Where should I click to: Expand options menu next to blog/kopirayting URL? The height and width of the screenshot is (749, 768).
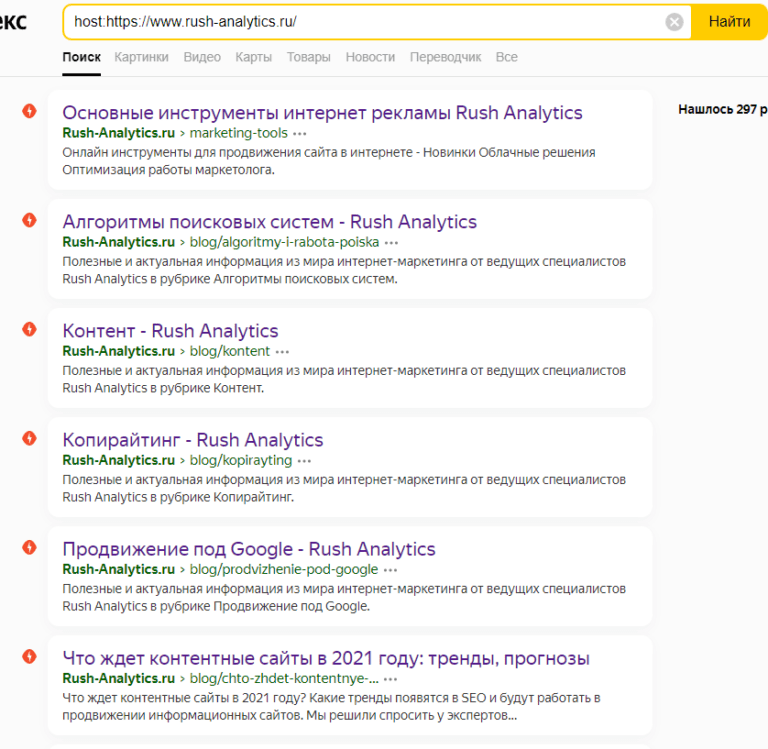[x=304, y=460]
